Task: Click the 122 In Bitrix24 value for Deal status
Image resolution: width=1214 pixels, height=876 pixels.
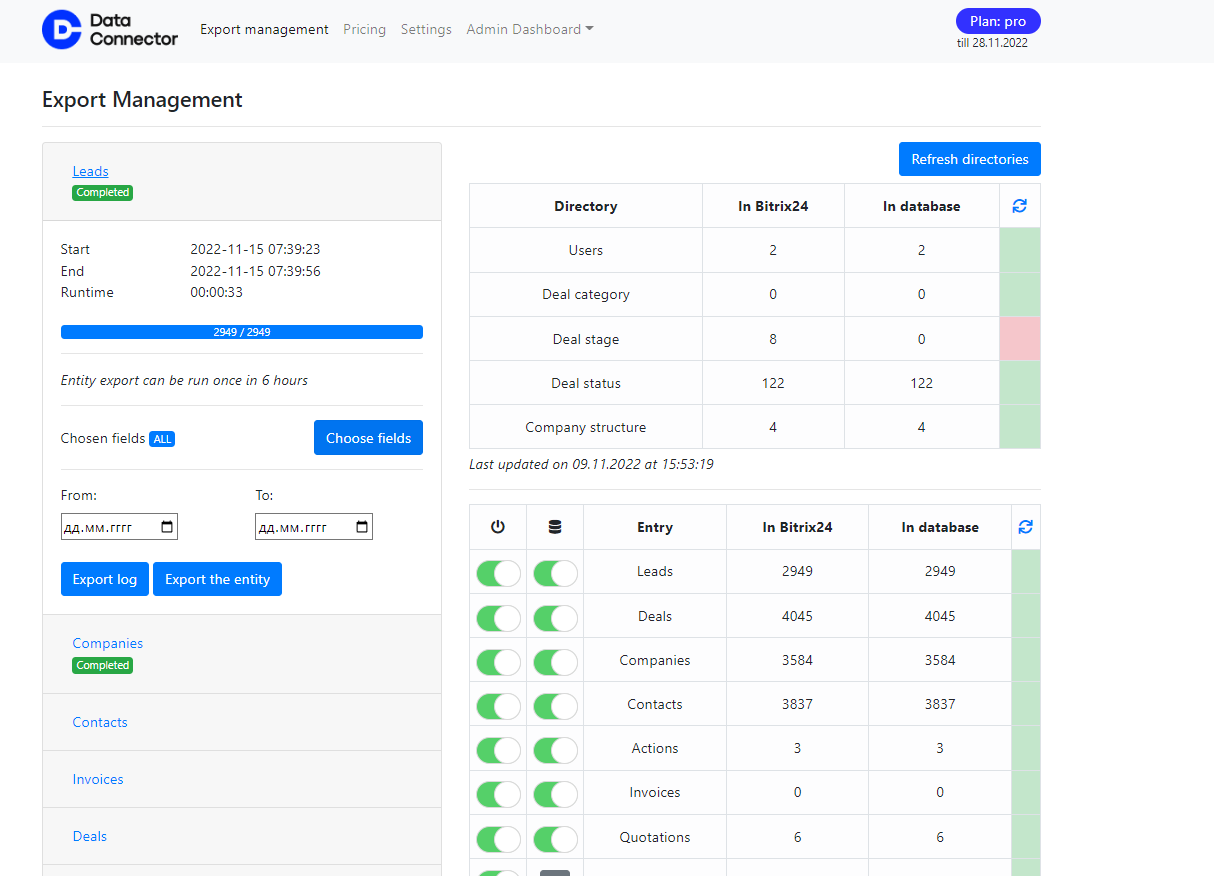Action: point(773,383)
